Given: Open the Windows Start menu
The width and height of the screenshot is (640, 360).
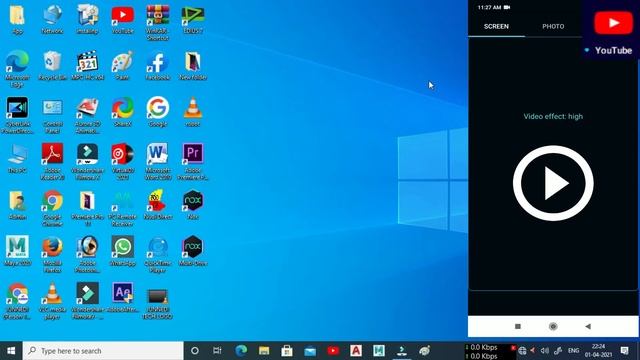Looking at the screenshot, I should coord(11,351).
